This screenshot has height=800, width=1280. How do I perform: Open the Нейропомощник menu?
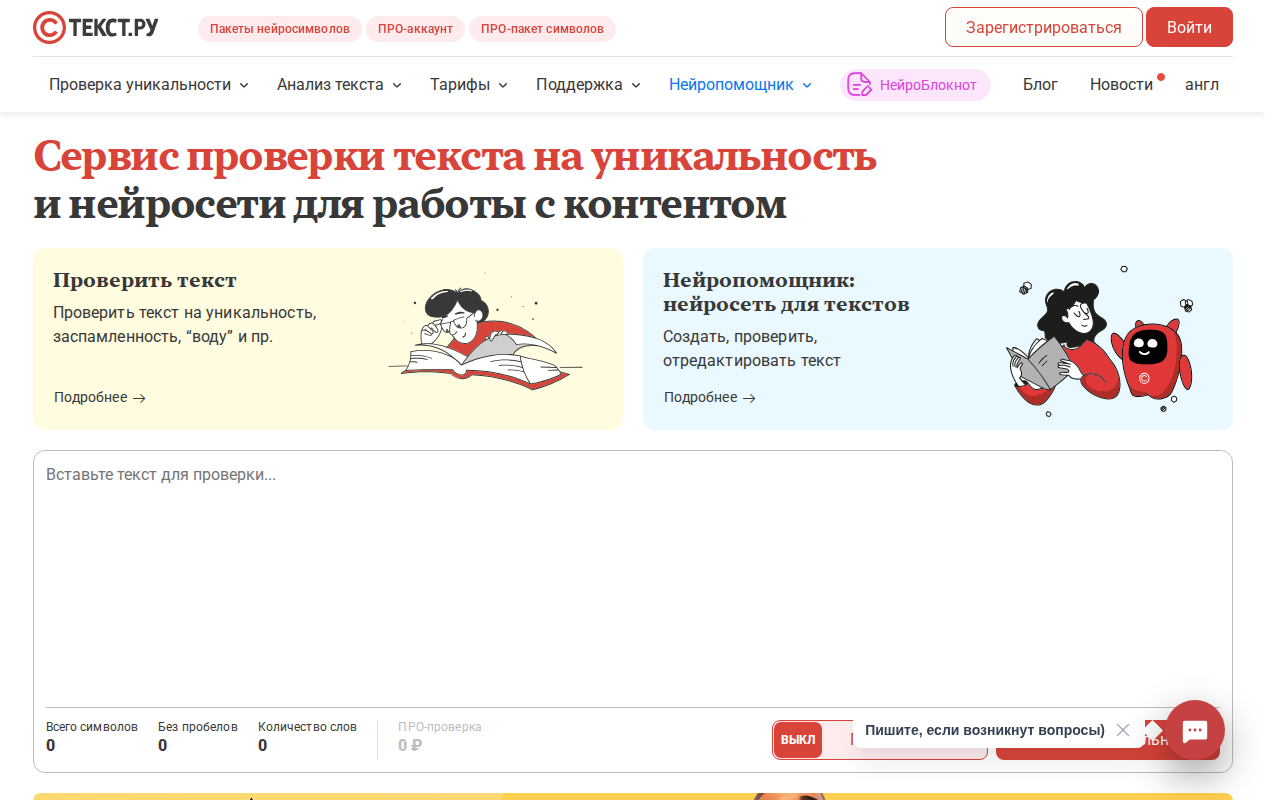point(741,85)
